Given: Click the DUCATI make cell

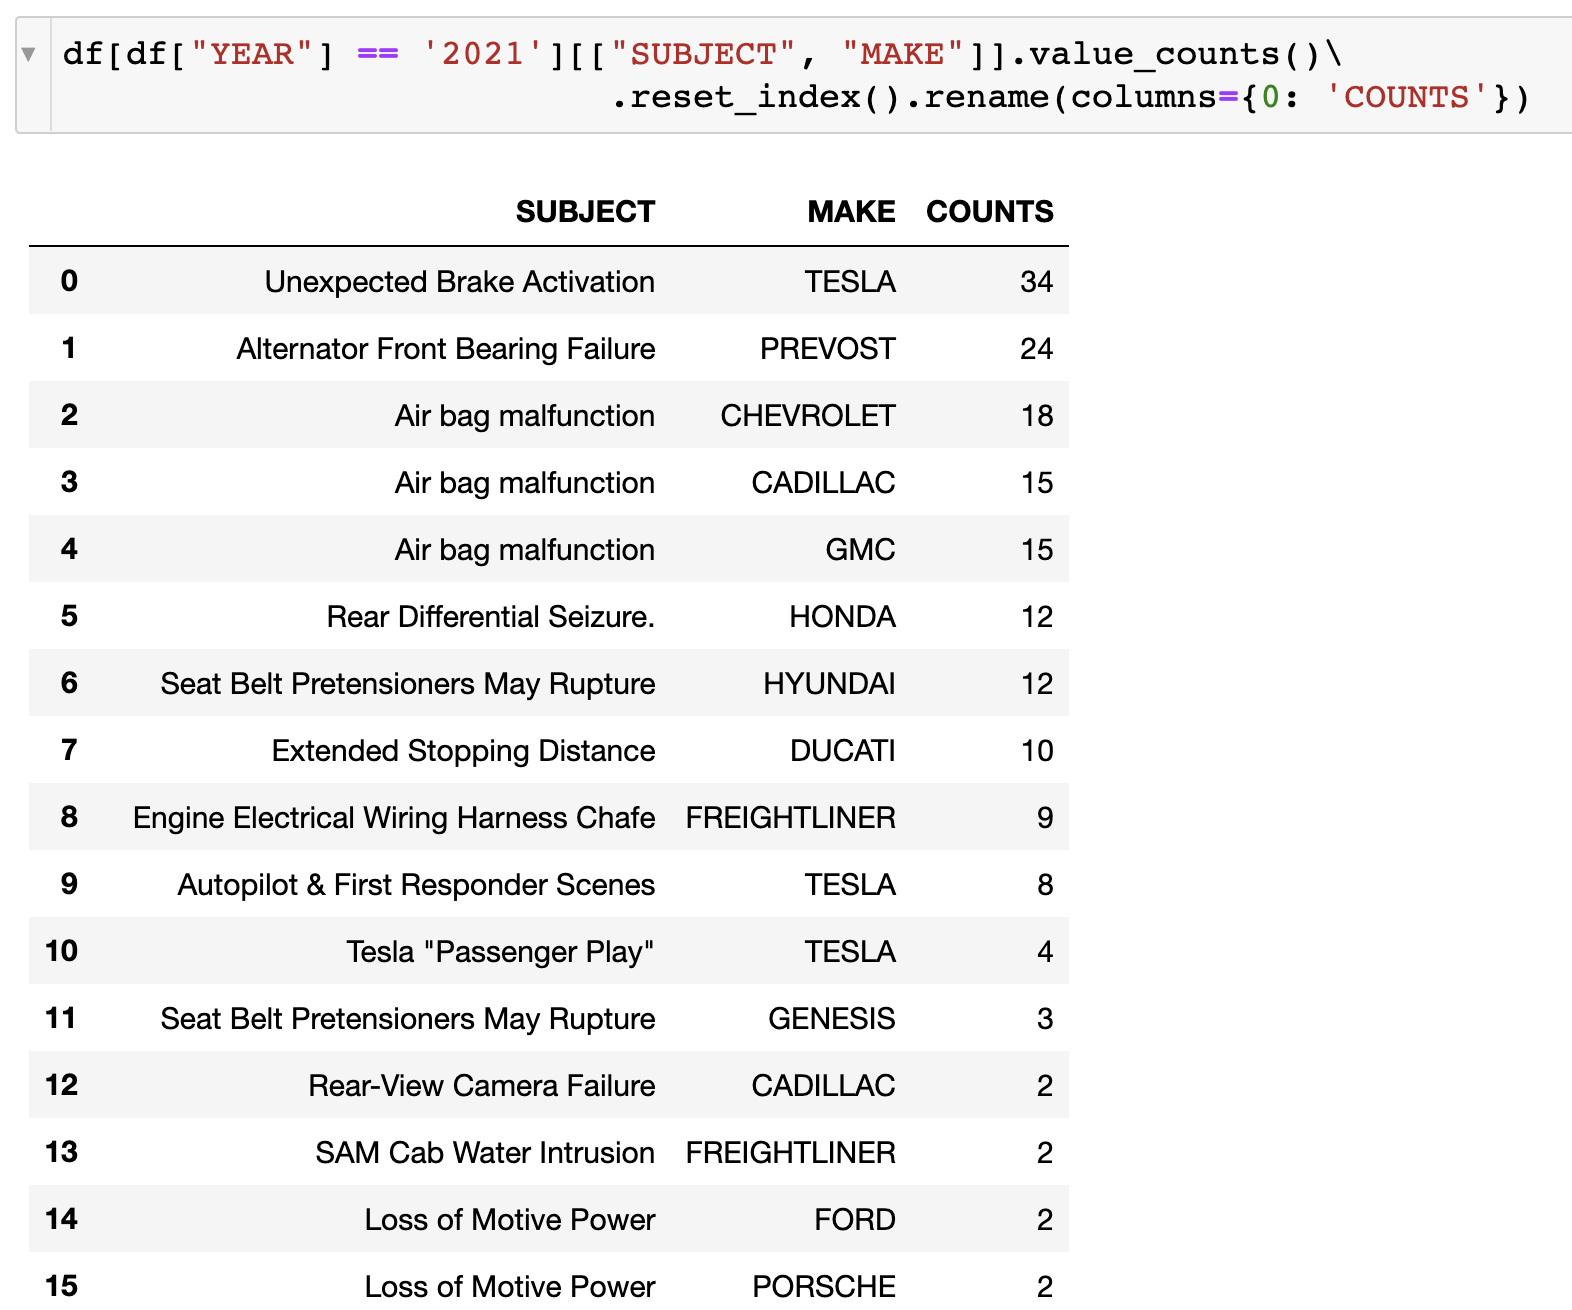Looking at the screenshot, I should [x=843, y=751].
